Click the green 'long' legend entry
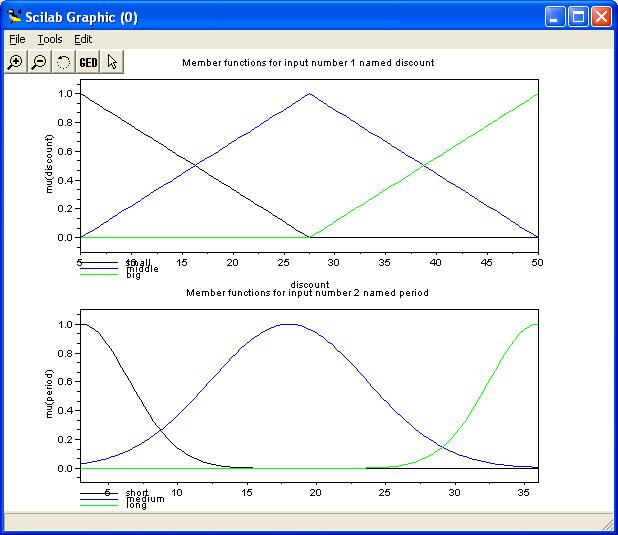618x535 pixels. point(100,506)
